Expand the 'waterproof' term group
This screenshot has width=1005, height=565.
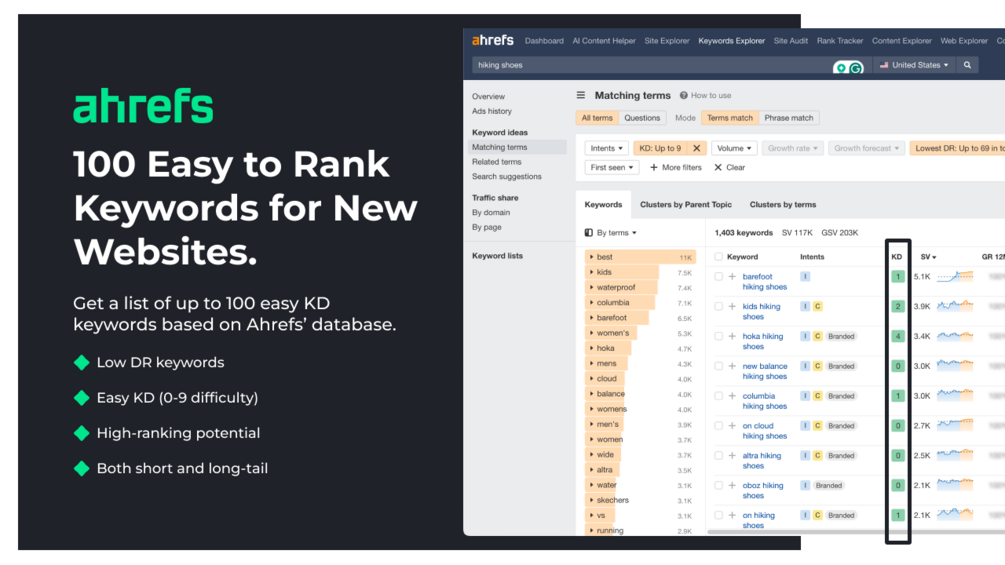point(592,288)
